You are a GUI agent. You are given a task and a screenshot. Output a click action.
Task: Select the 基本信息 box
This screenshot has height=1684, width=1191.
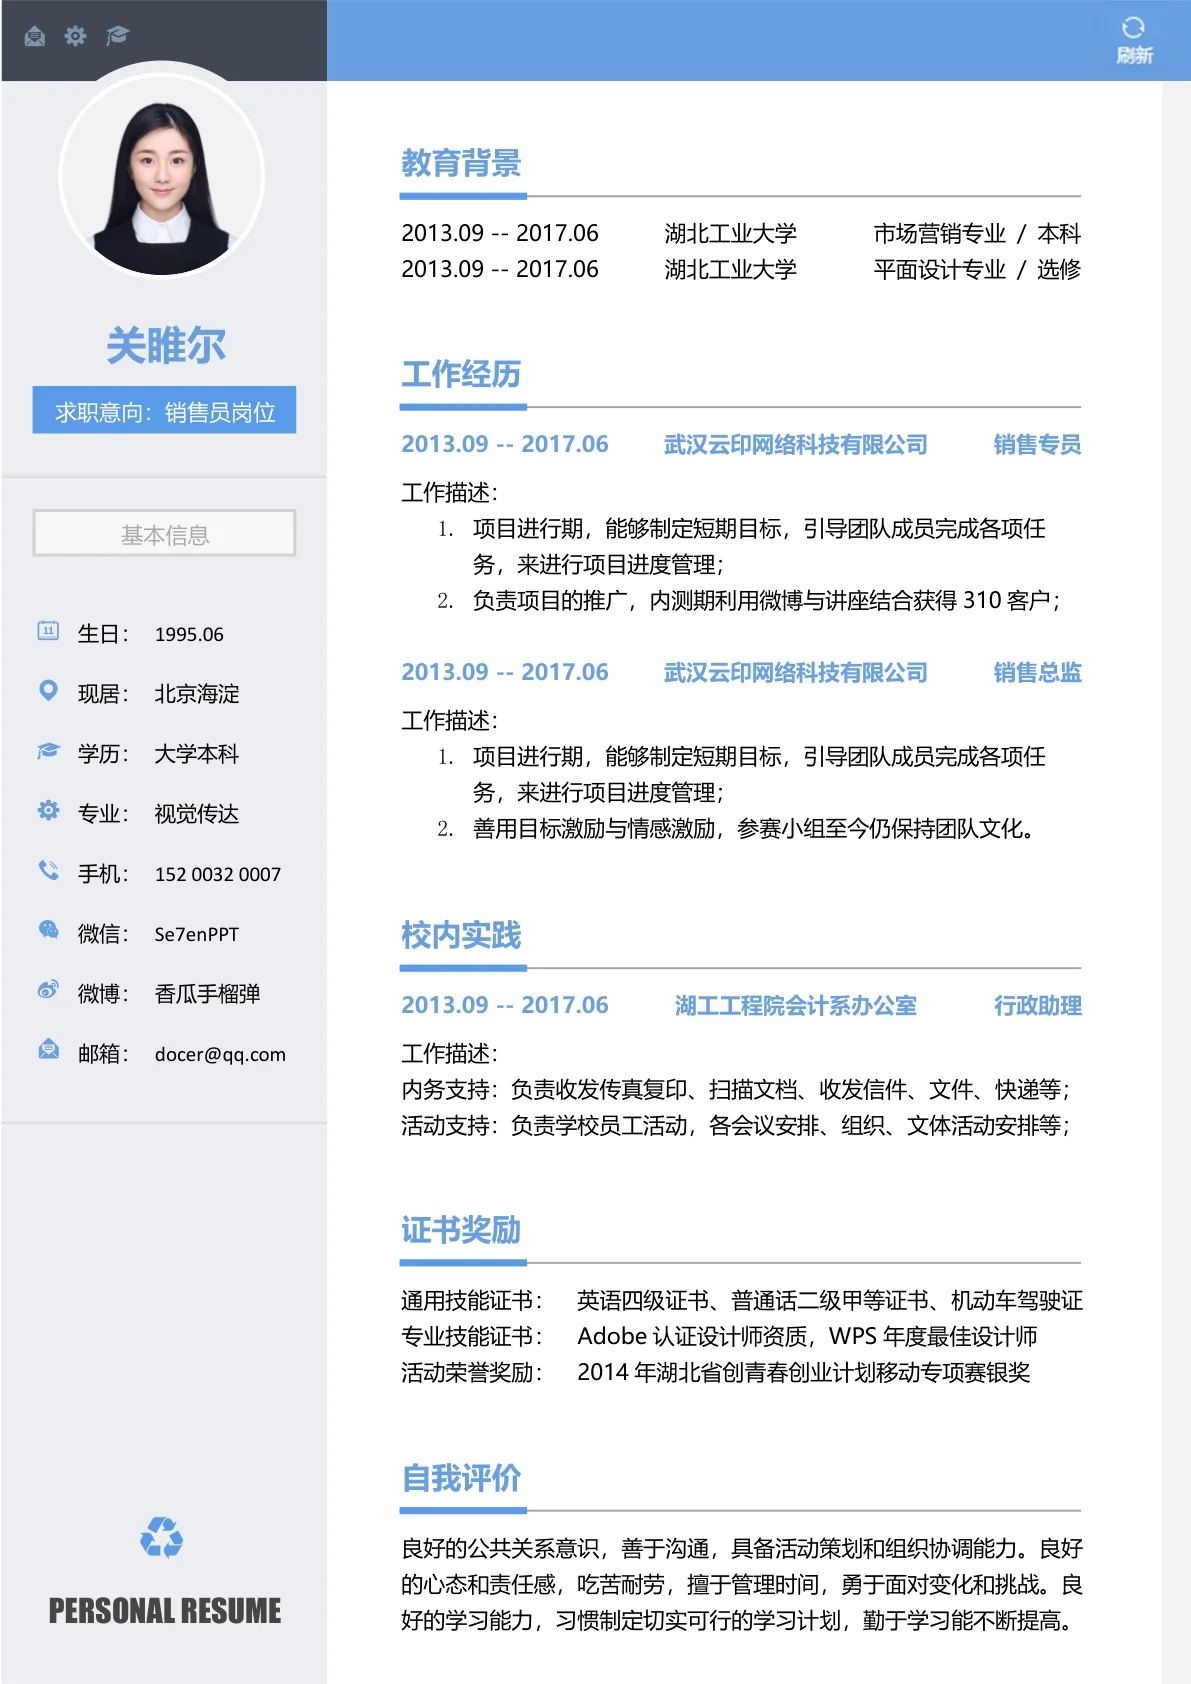pyautogui.click(x=164, y=534)
